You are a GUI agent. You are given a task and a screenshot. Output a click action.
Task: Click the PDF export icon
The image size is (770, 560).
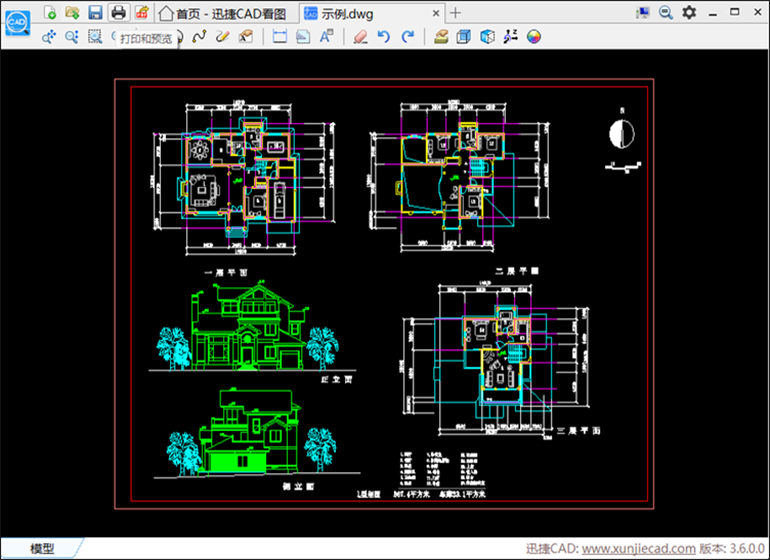pos(141,12)
